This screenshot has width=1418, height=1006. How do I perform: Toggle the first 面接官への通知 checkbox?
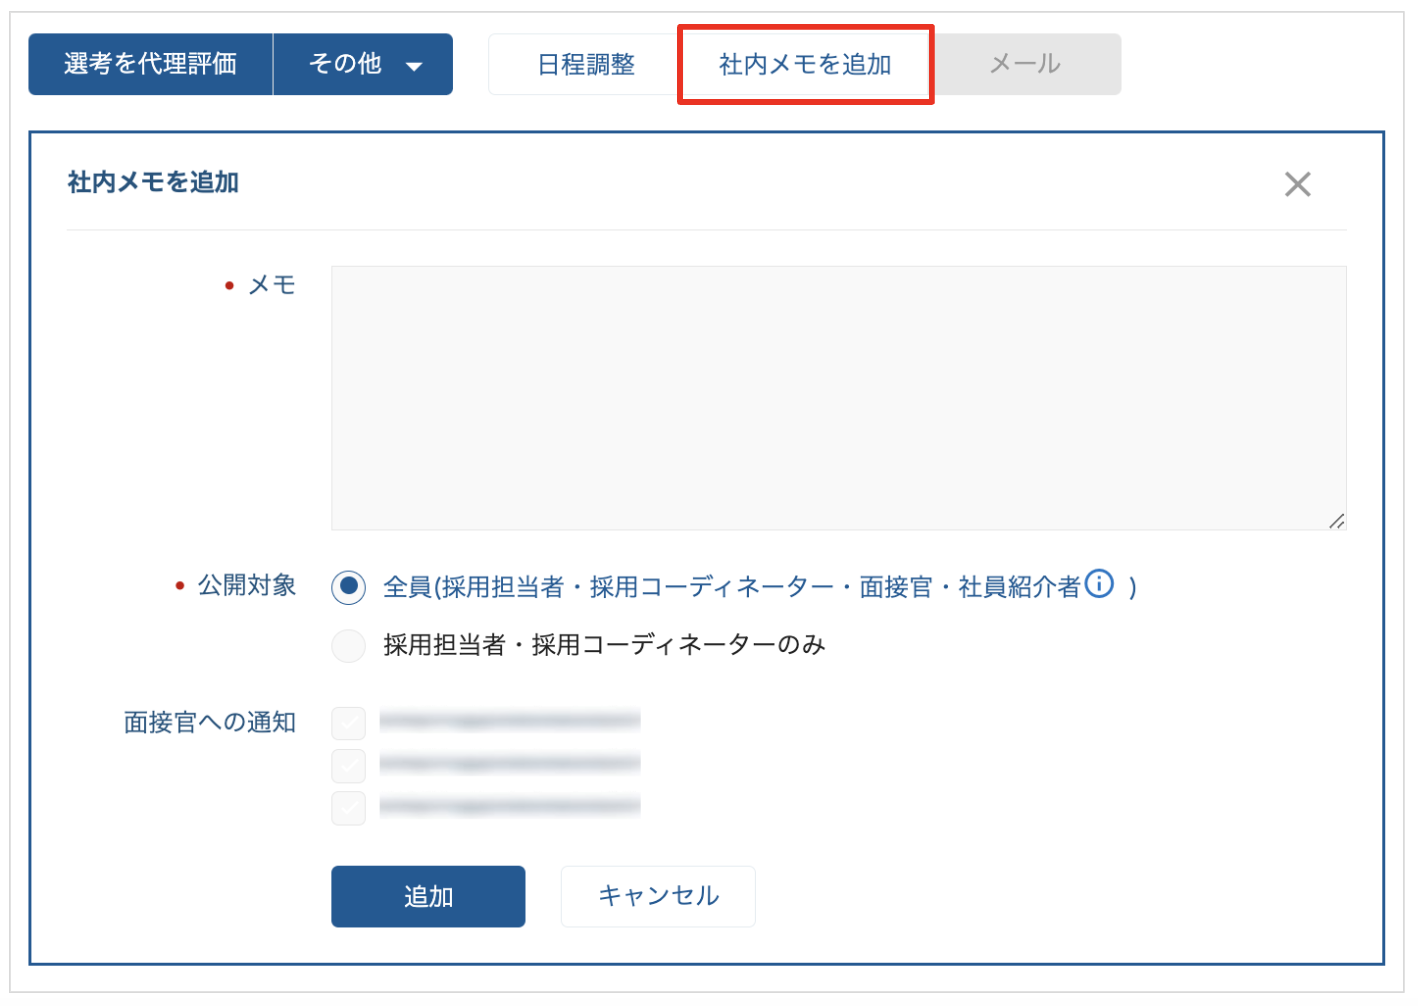pos(348,723)
